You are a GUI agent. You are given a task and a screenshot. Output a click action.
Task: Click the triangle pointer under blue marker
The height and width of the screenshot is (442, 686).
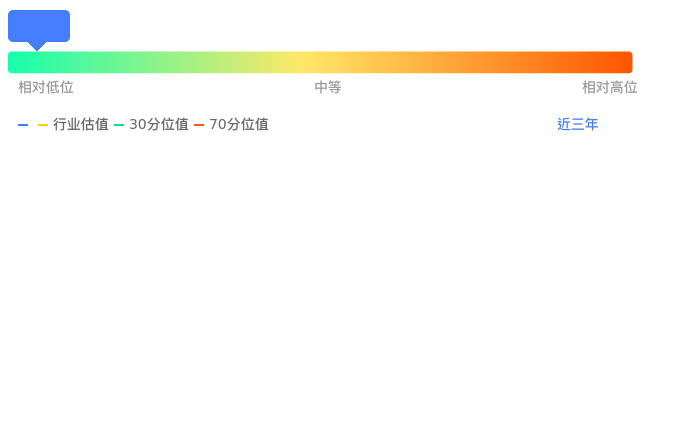37,46
